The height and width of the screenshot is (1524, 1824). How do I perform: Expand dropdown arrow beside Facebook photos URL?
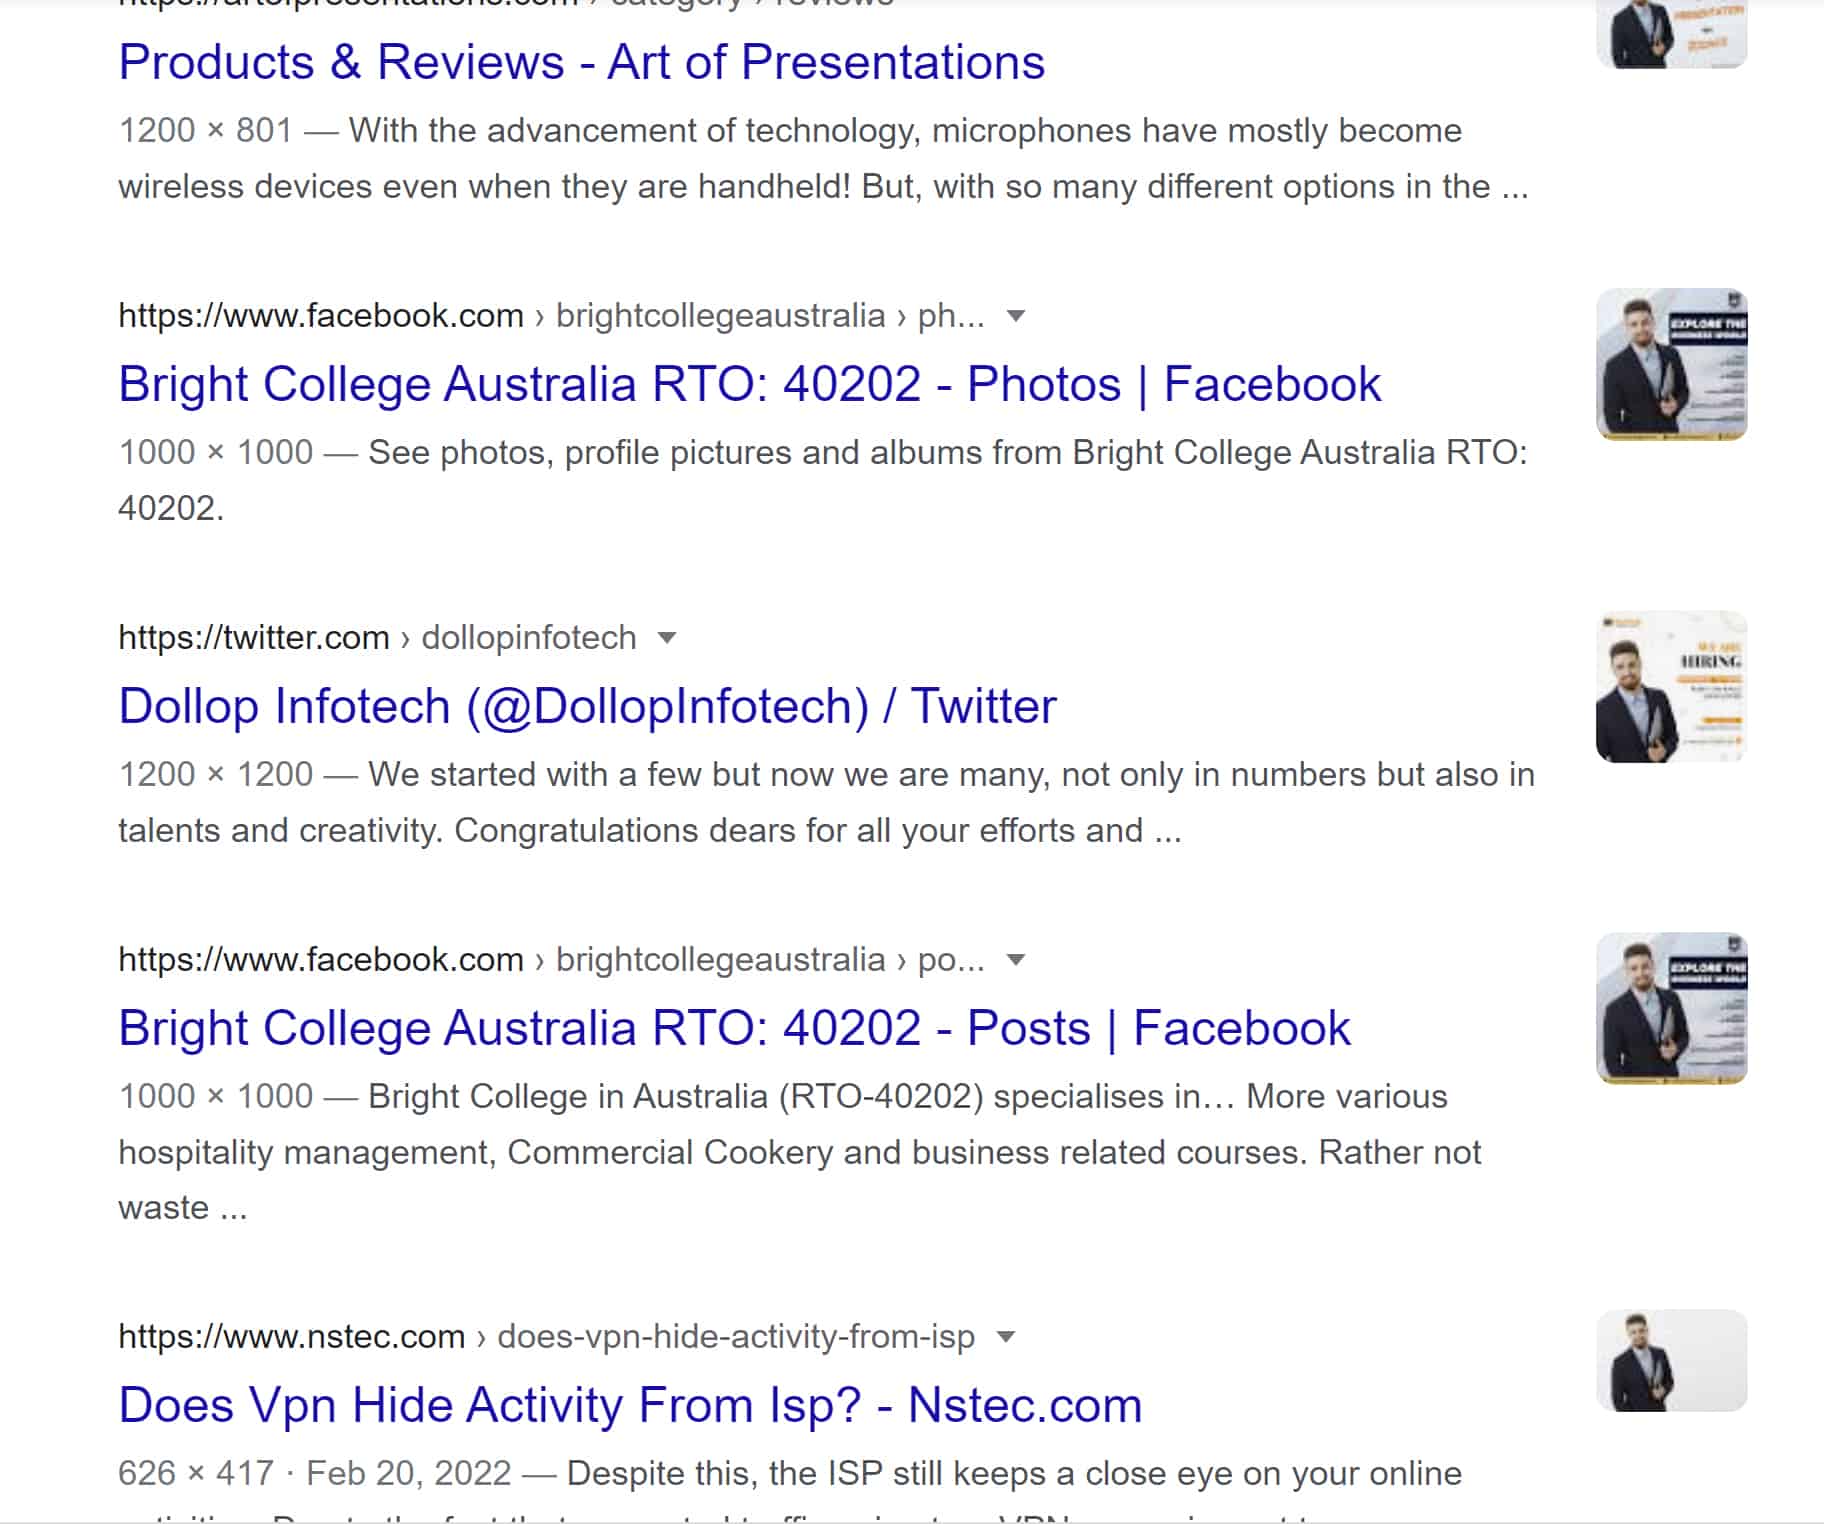[1016, 316]
